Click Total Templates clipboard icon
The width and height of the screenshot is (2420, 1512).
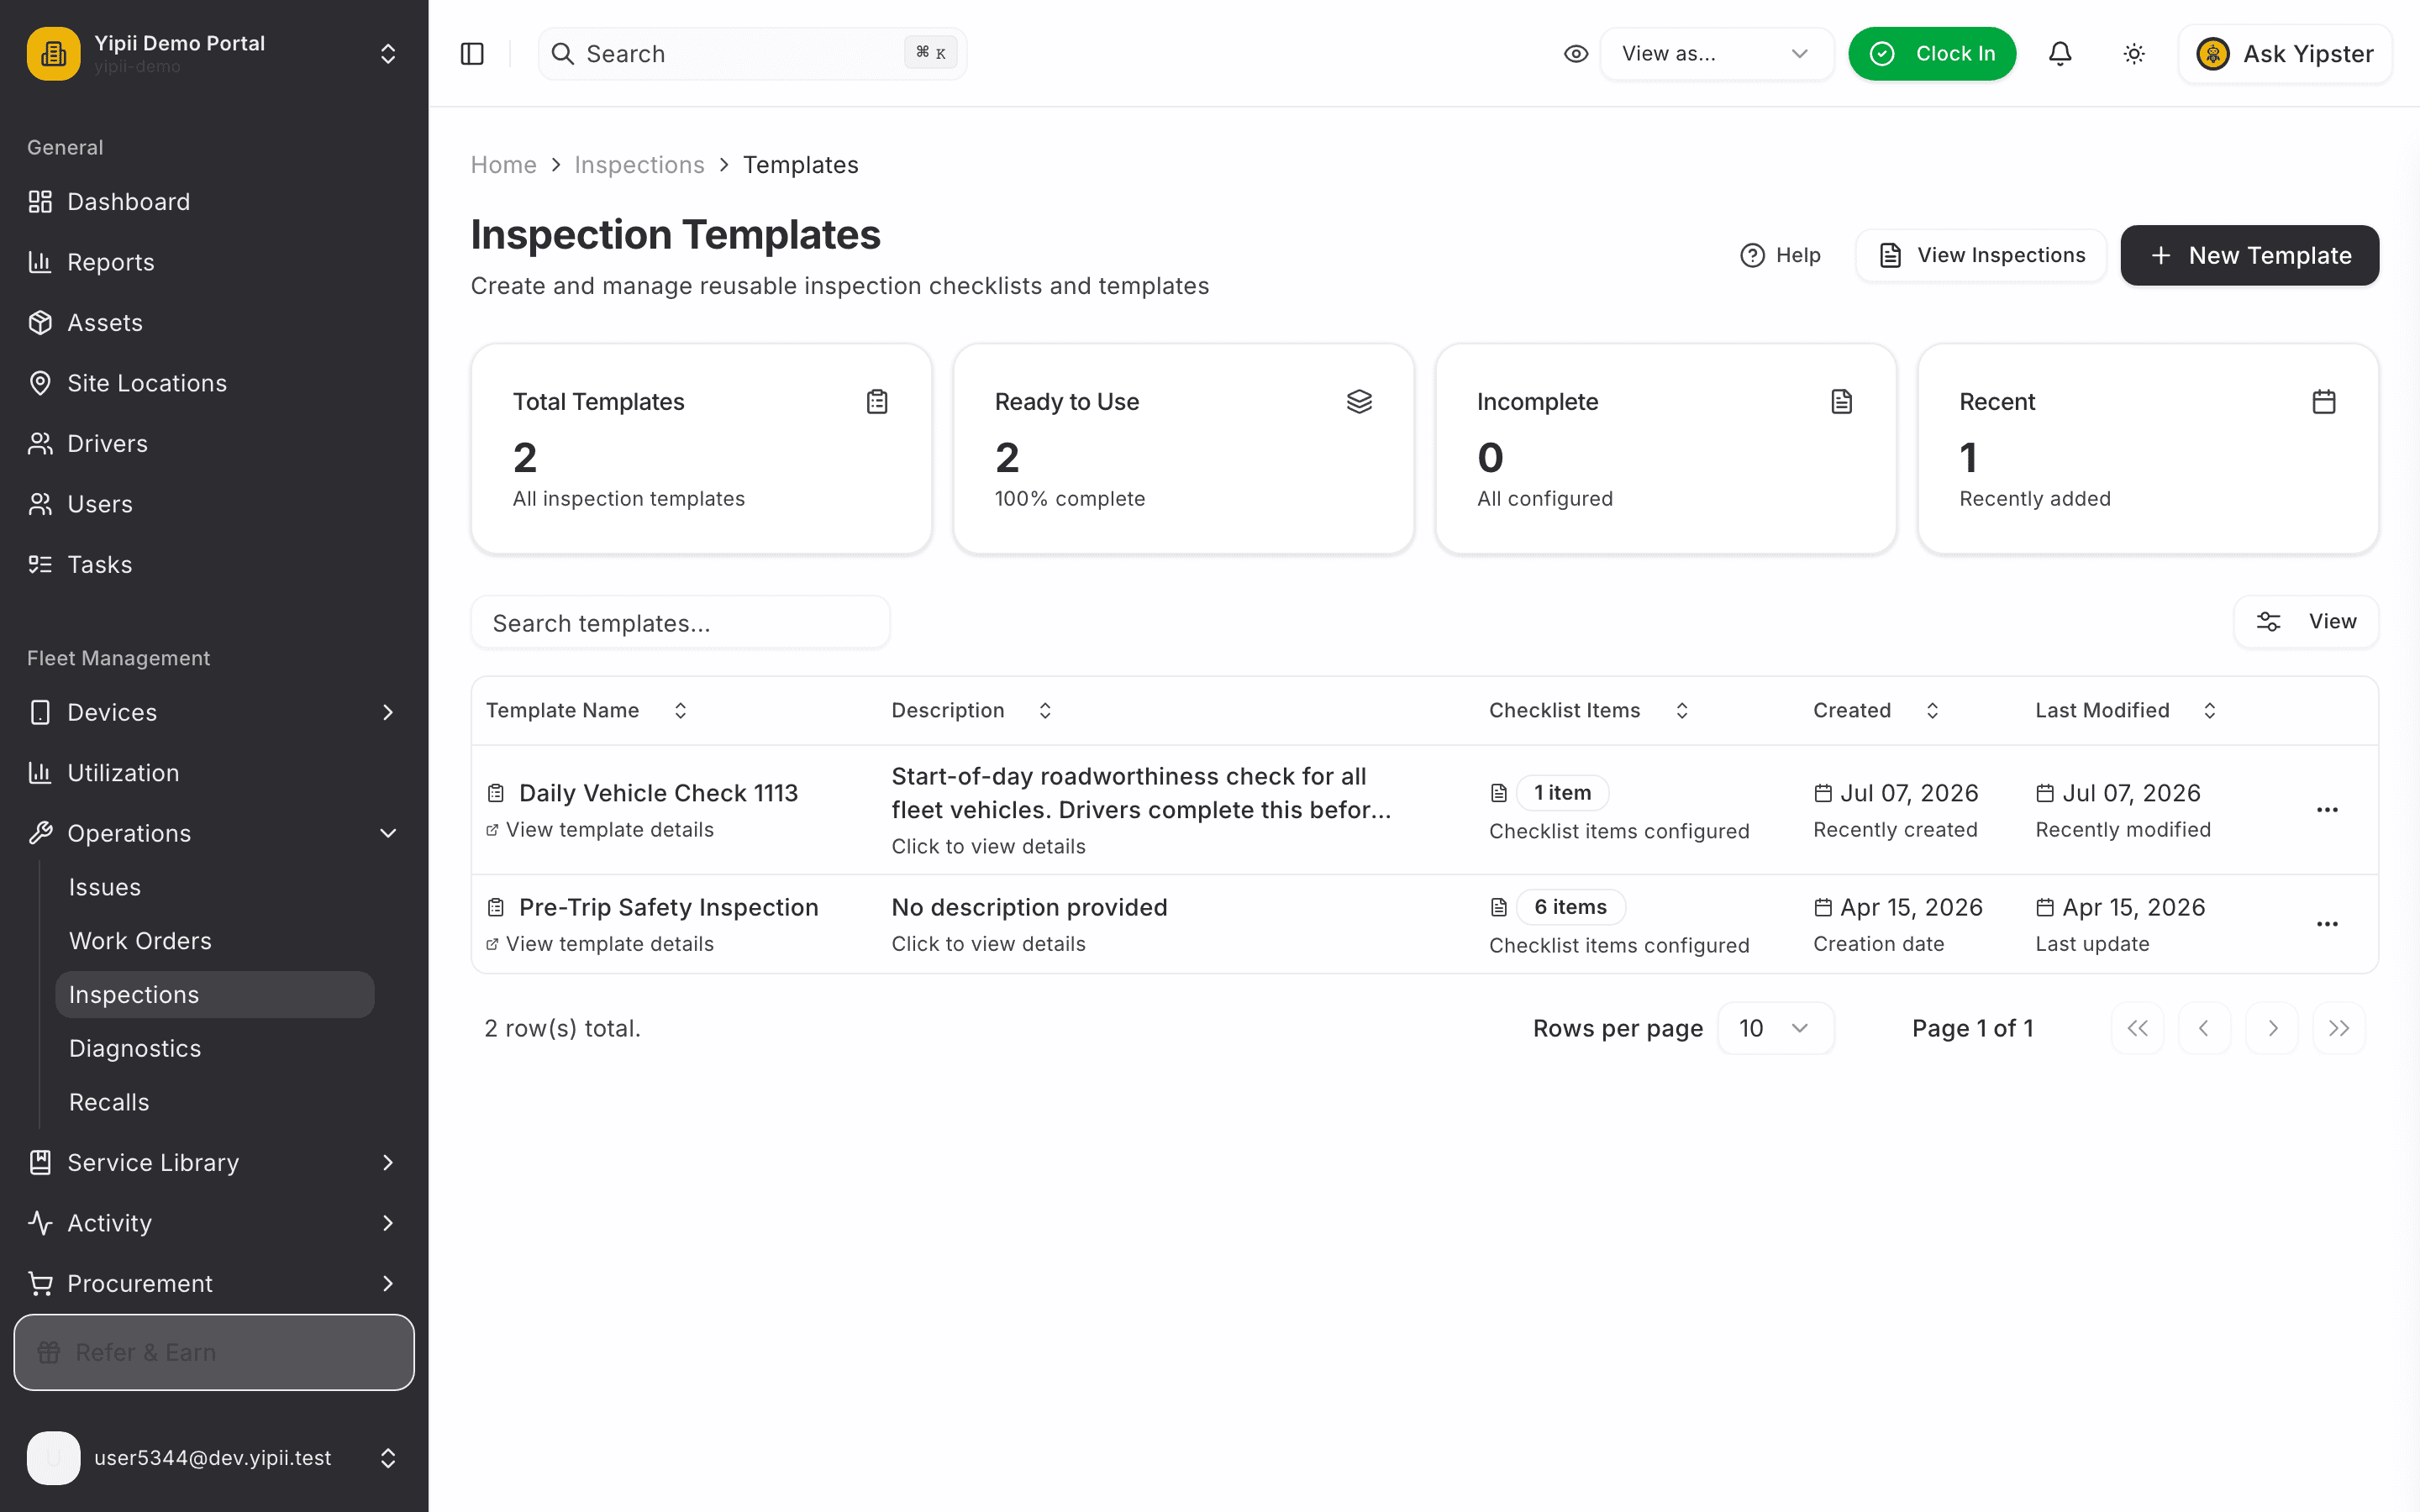click(x=877, y=402)
